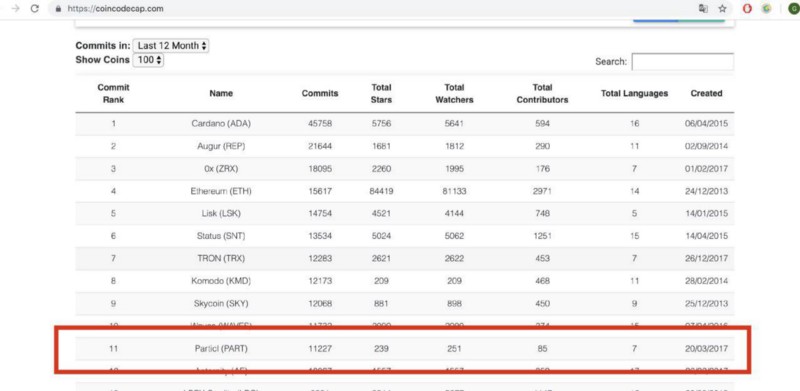Sort by Total Watchers column header
This screenshot has height=391, width=800.
click(454, 93)
